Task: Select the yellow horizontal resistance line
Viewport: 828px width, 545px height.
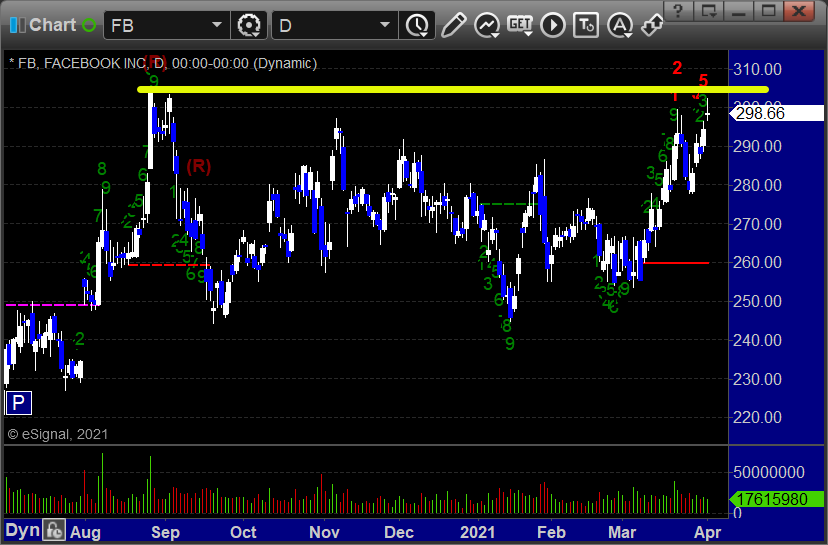Action: pos(453,89)
